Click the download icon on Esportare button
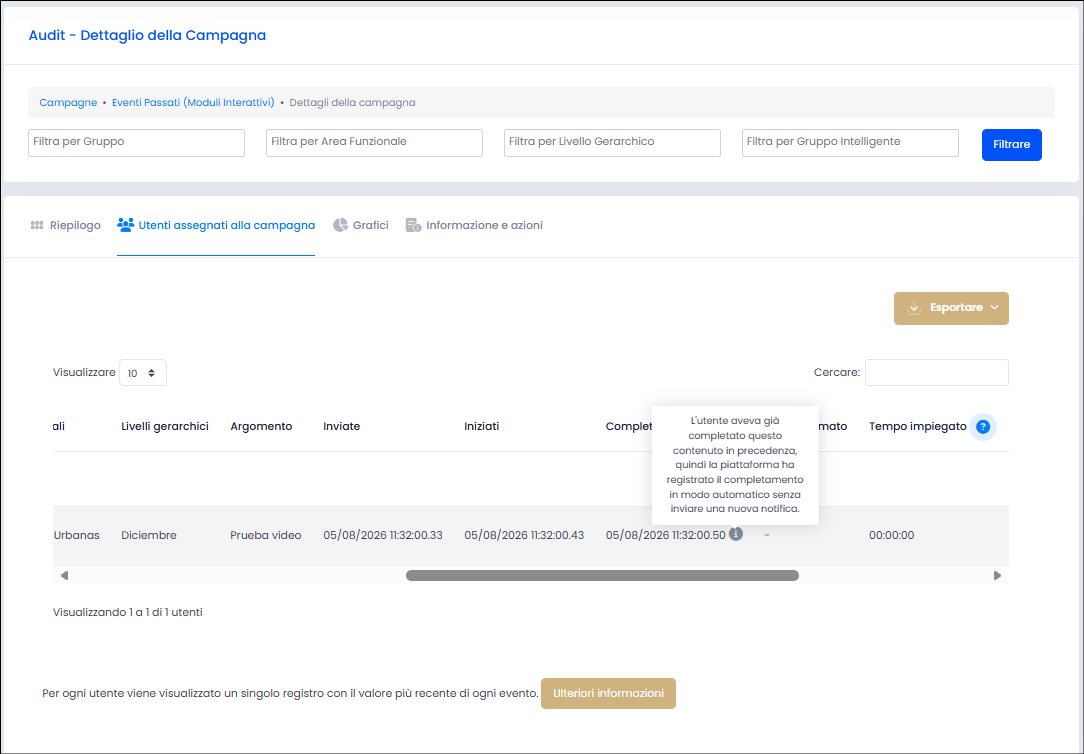The width and height of the screenshot is (1084, 754). click(x=914, y=308)
